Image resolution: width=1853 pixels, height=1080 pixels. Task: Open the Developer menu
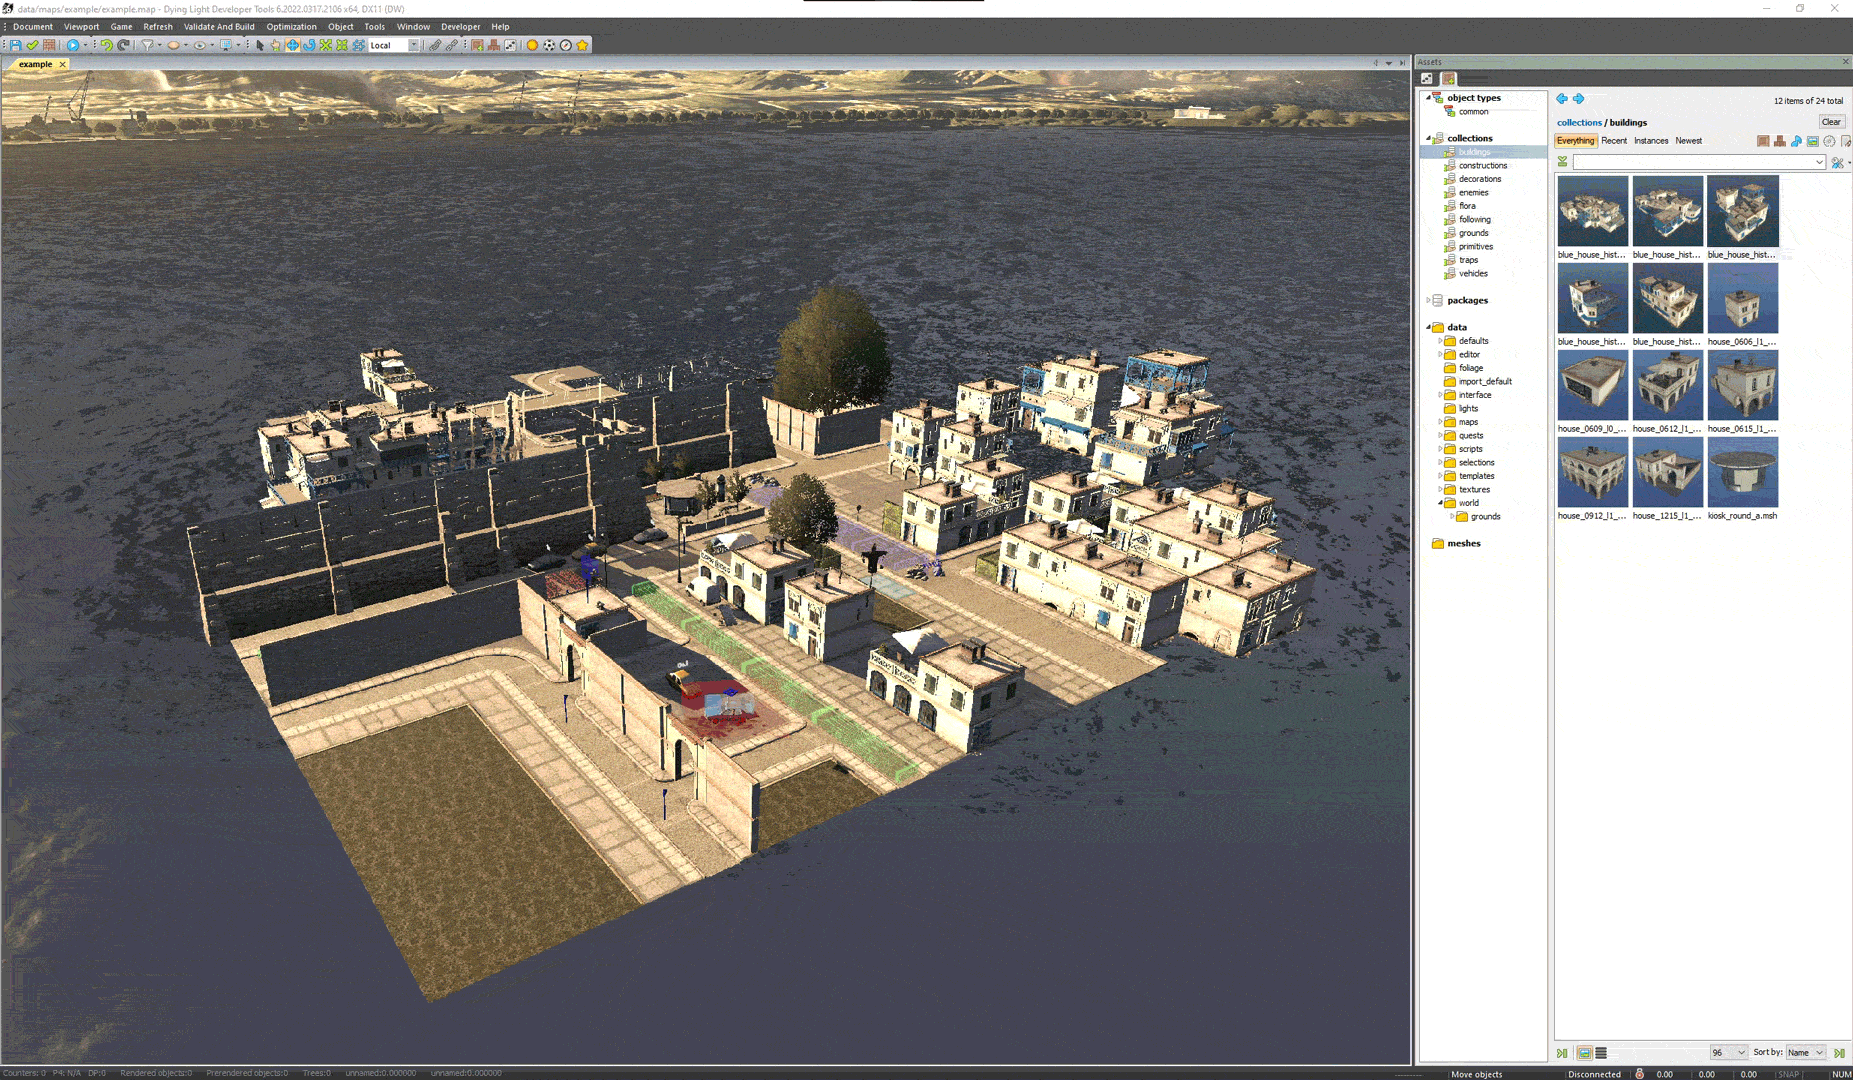pos(460,27)
